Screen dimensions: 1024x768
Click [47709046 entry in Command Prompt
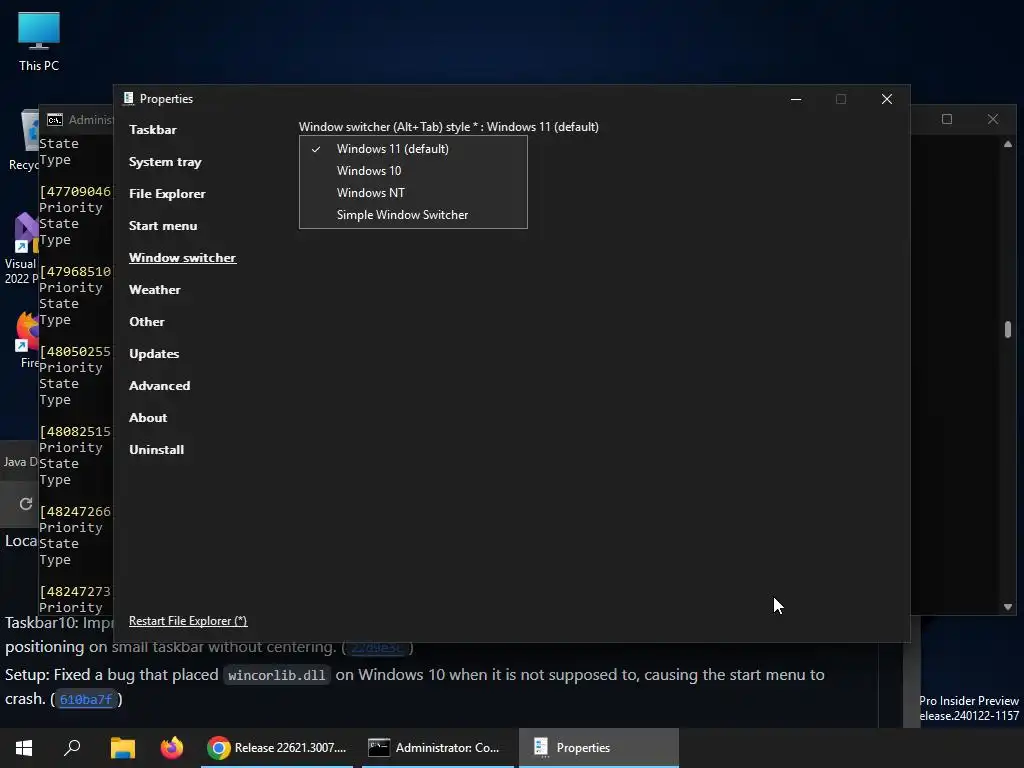(x=75, y=191)
